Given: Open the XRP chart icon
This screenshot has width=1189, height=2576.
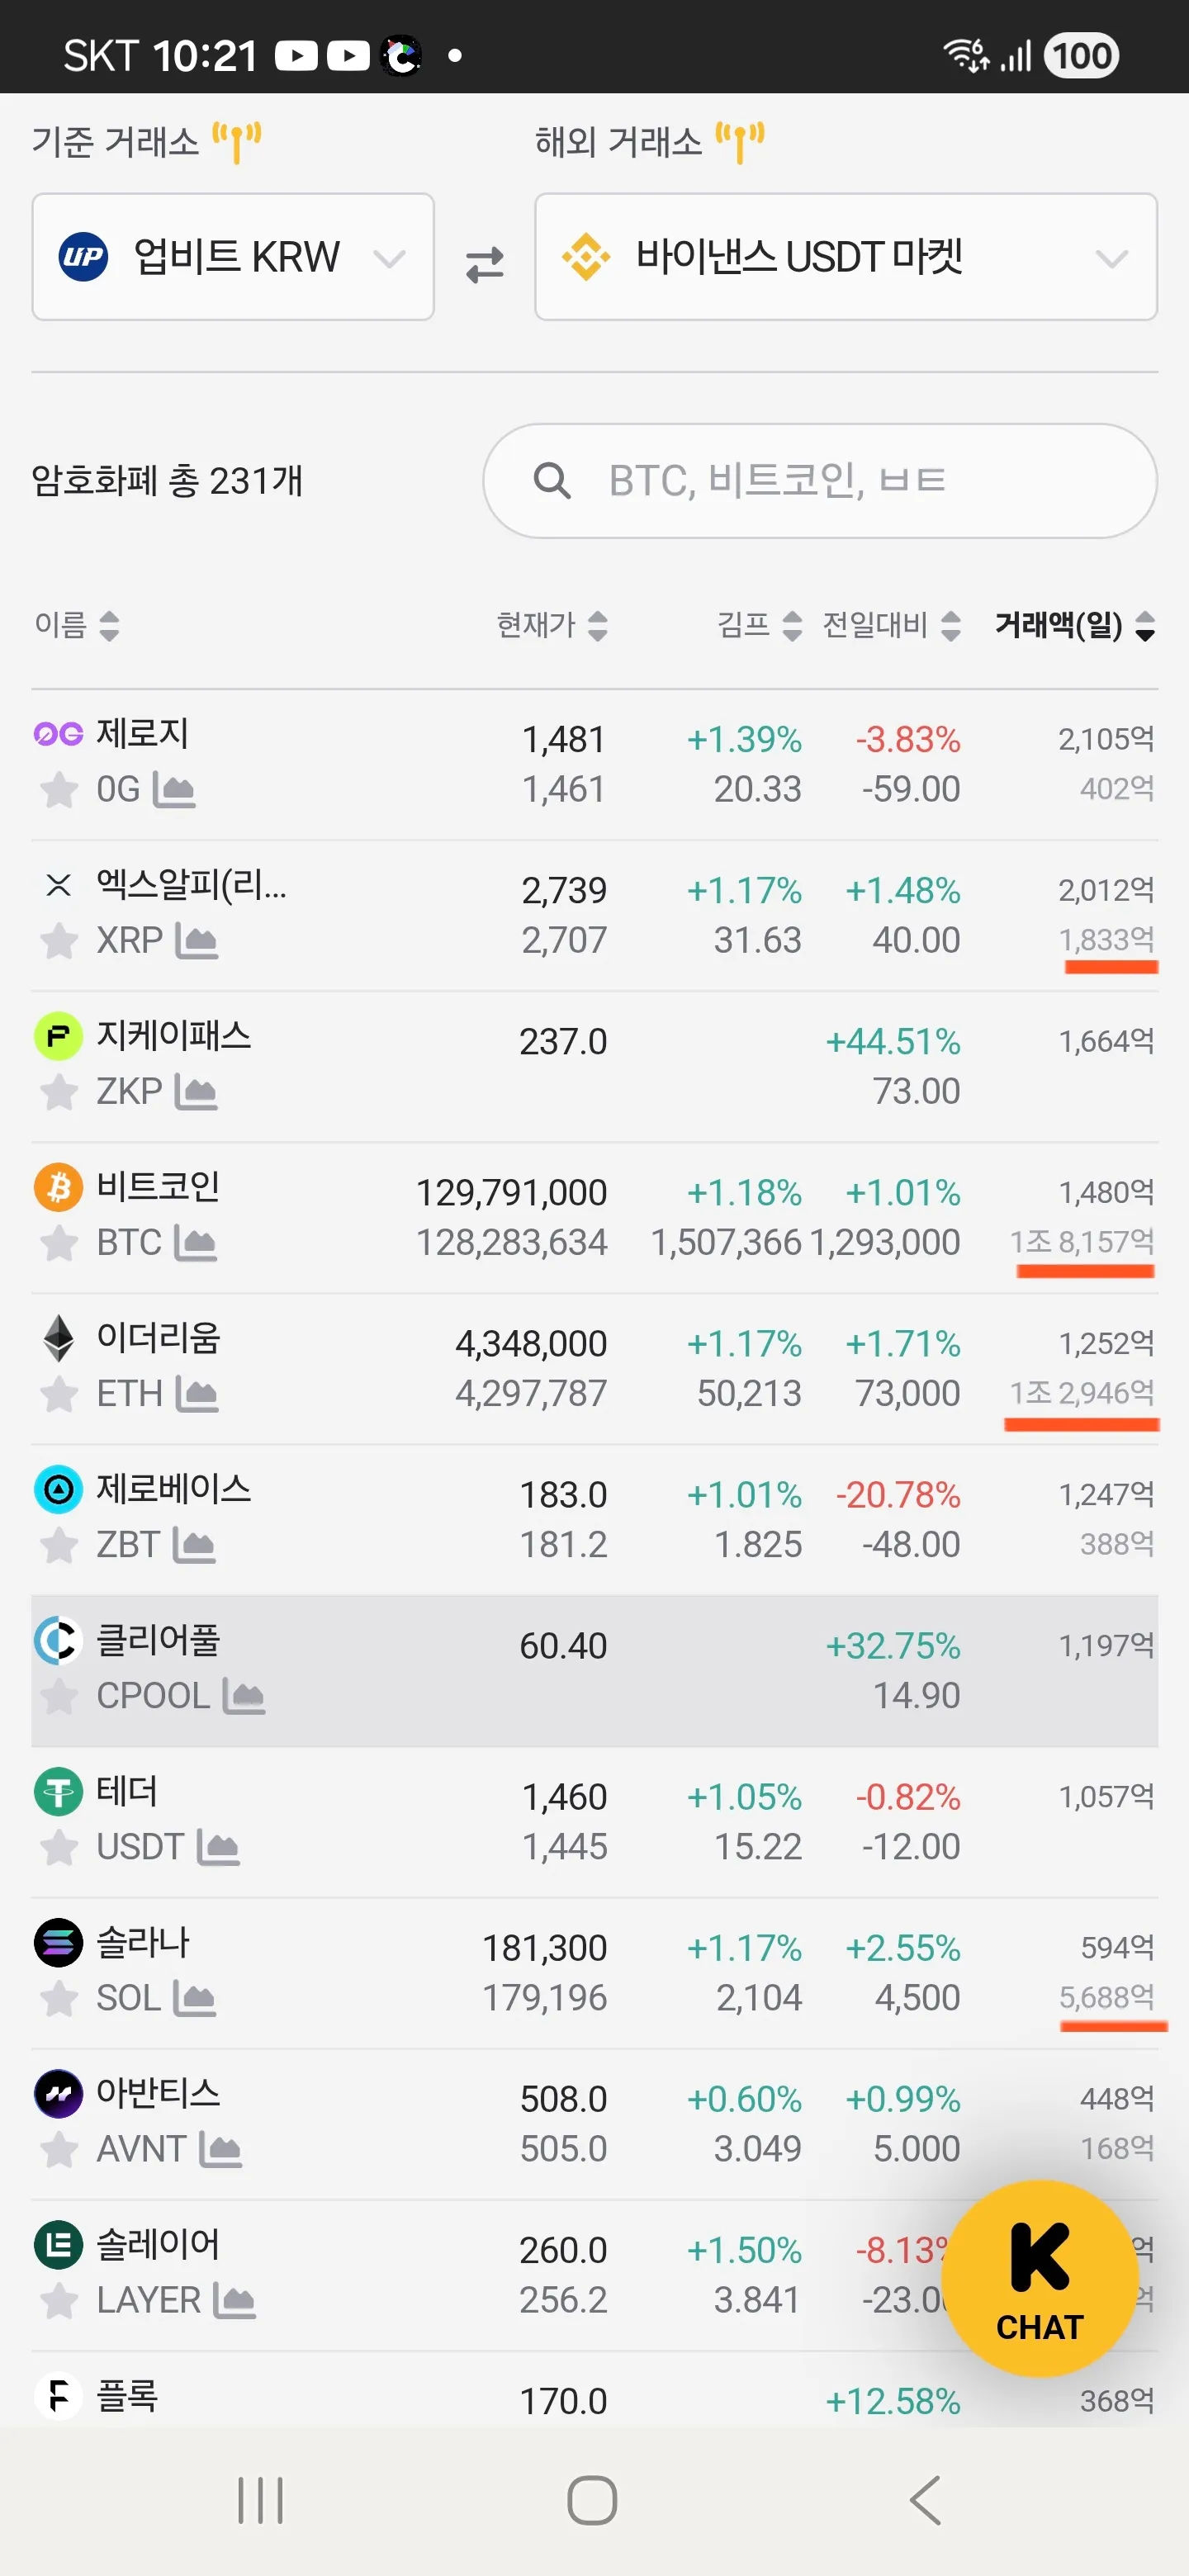Looking at the screenshot, I should [x=196, y=941].
